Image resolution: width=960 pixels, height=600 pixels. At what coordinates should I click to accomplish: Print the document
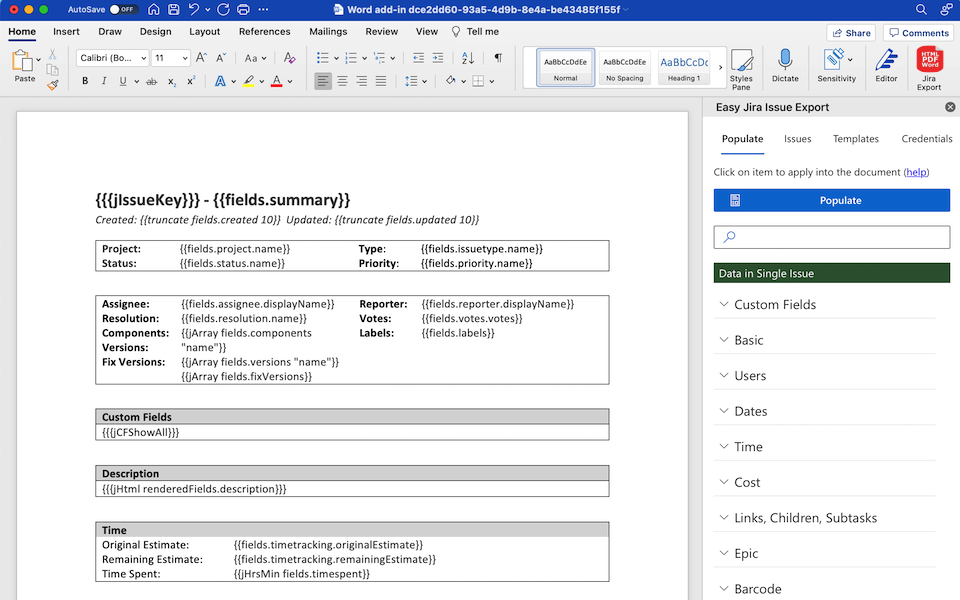pyautogui.click(x=243, y=9)
